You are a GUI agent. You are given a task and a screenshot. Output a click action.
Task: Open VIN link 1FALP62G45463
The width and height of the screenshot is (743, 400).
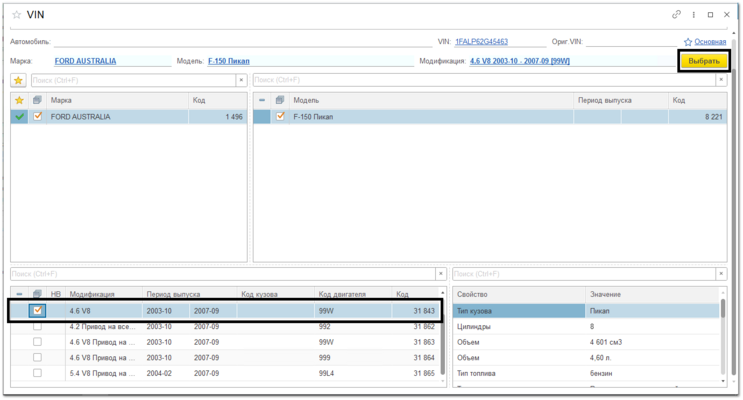click(x=481, y=42)
